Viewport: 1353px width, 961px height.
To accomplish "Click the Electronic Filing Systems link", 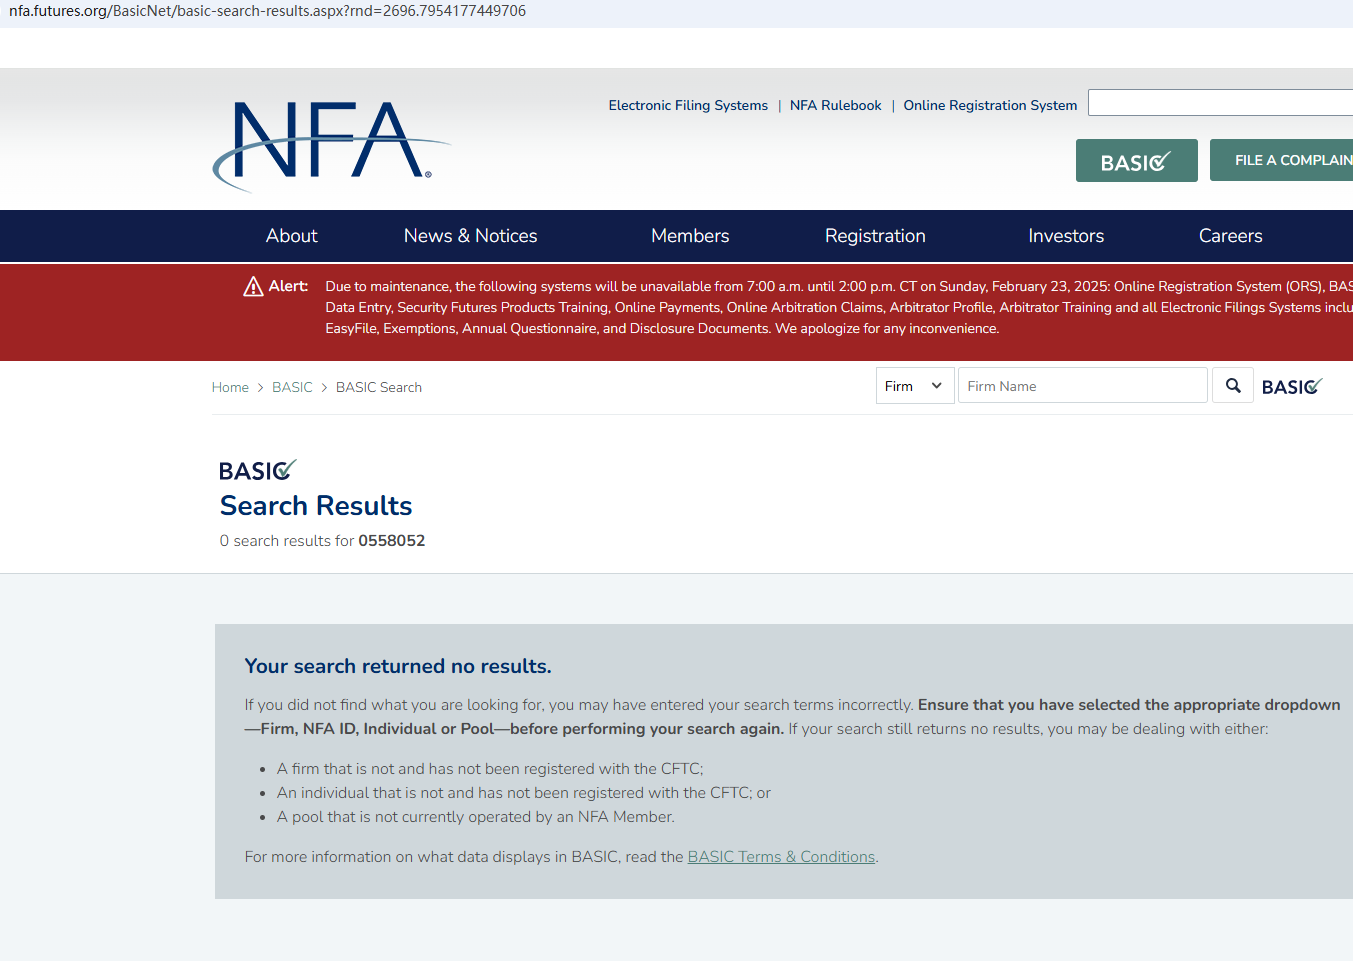I will (688, 105).
